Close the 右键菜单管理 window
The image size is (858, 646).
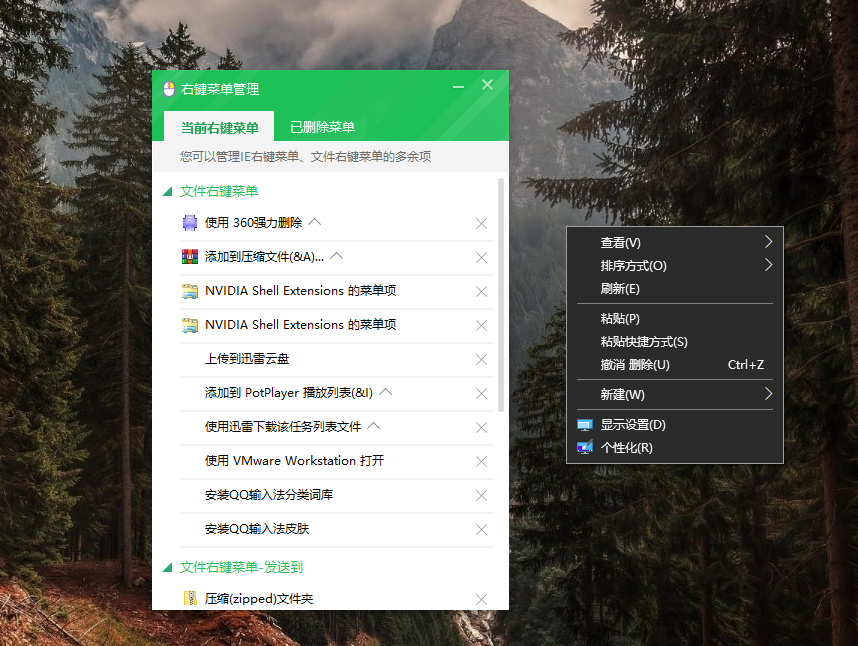pyautogui.click(x=487, y=85)
